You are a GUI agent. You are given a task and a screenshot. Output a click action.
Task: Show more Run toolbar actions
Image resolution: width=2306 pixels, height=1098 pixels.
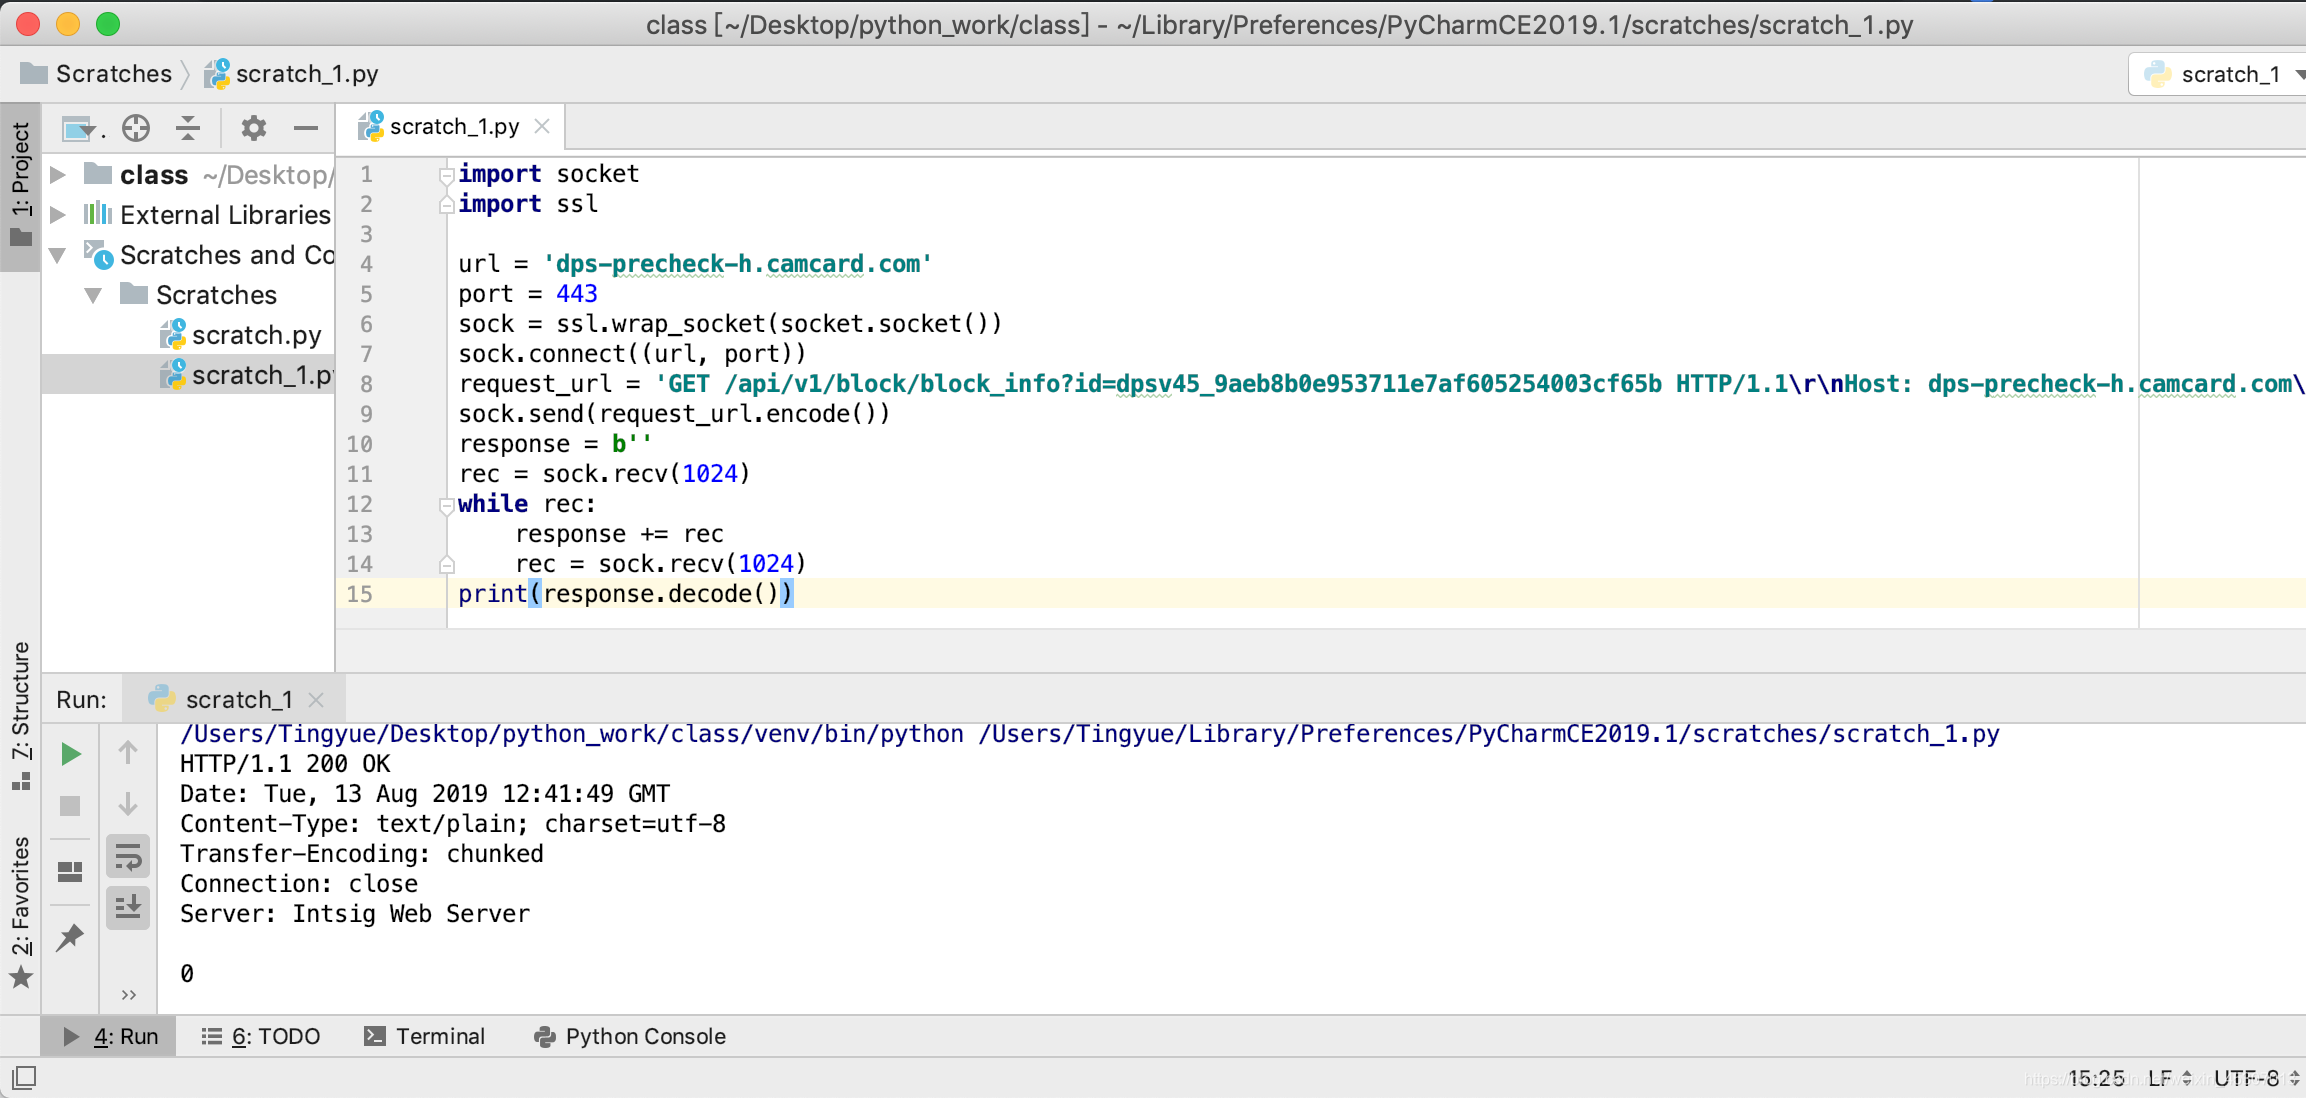coord(128,994)
